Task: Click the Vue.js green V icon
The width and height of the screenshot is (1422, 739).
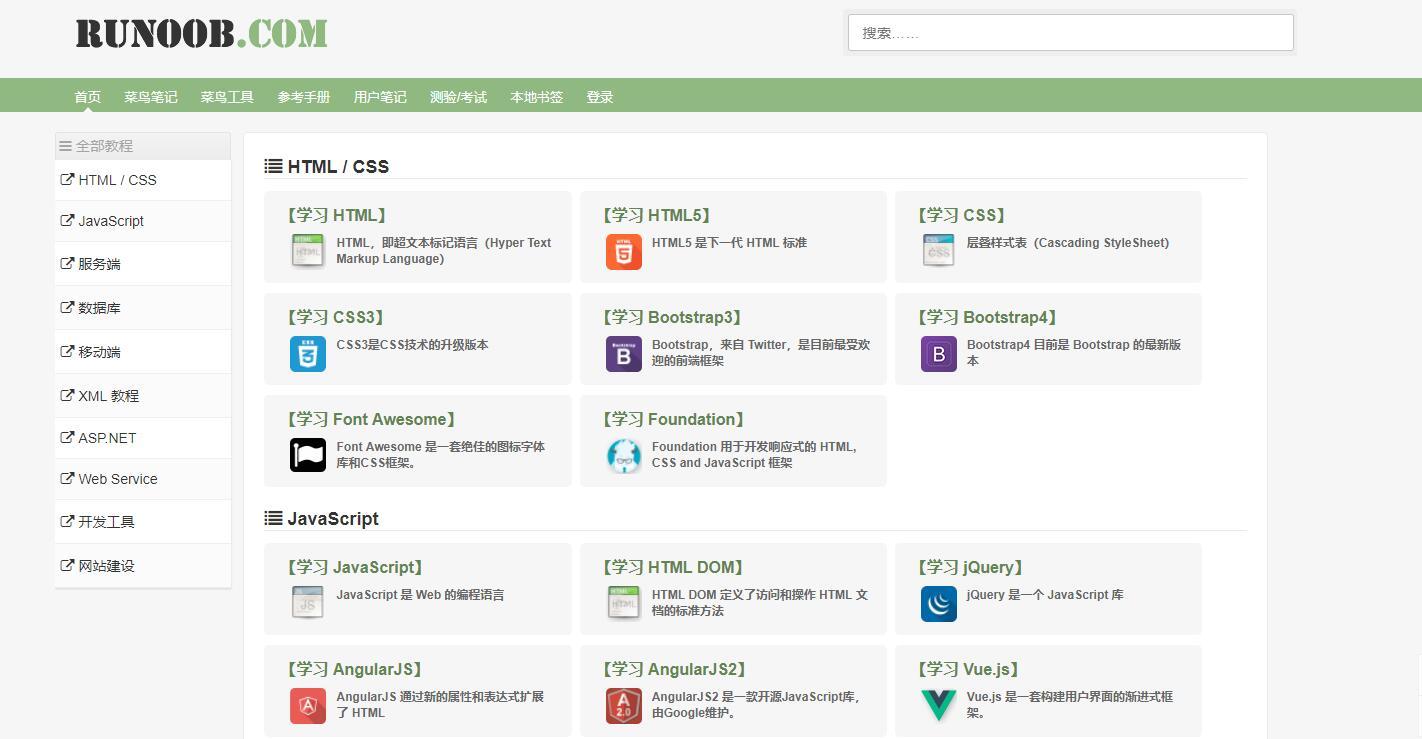Action: coord(938,705)
